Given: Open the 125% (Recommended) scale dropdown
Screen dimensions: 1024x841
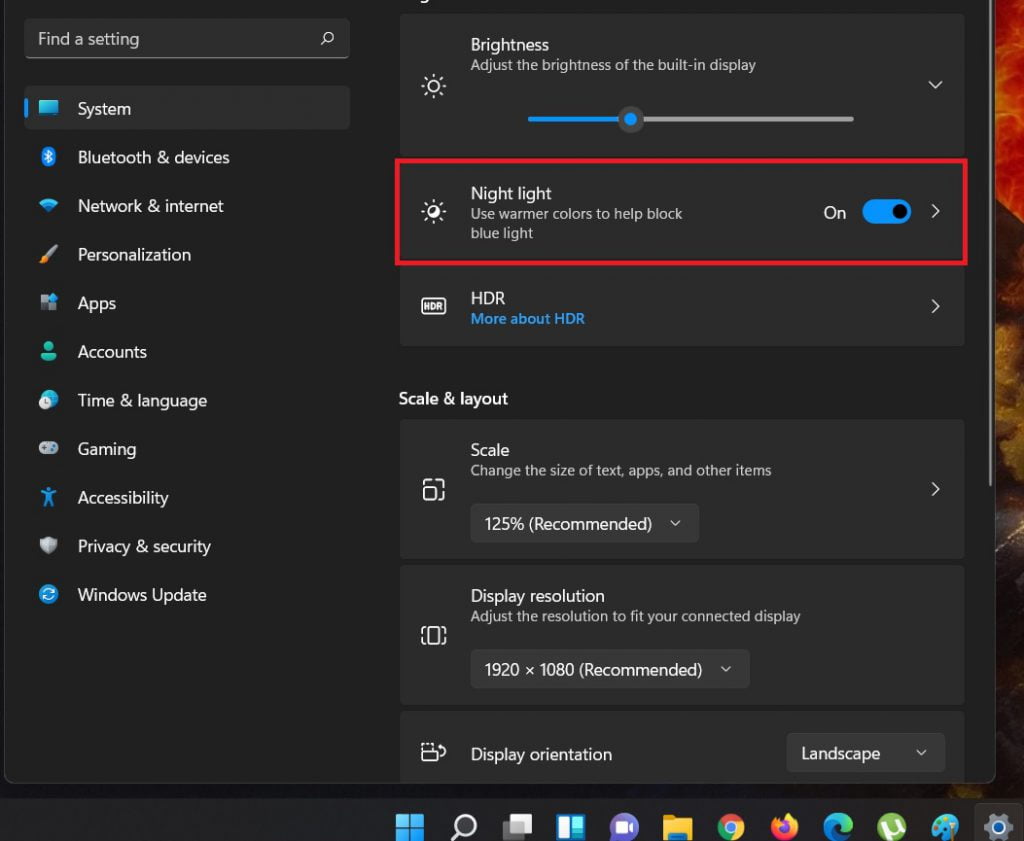Looking at the screenshot, I should (x=584, y=524).
